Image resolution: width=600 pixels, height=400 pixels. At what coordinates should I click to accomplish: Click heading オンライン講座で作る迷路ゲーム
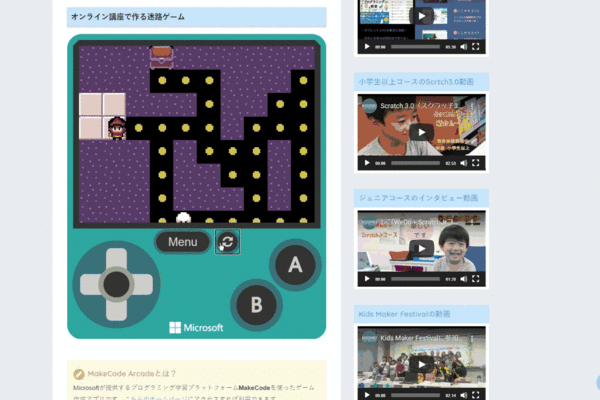tap(128, 17)
